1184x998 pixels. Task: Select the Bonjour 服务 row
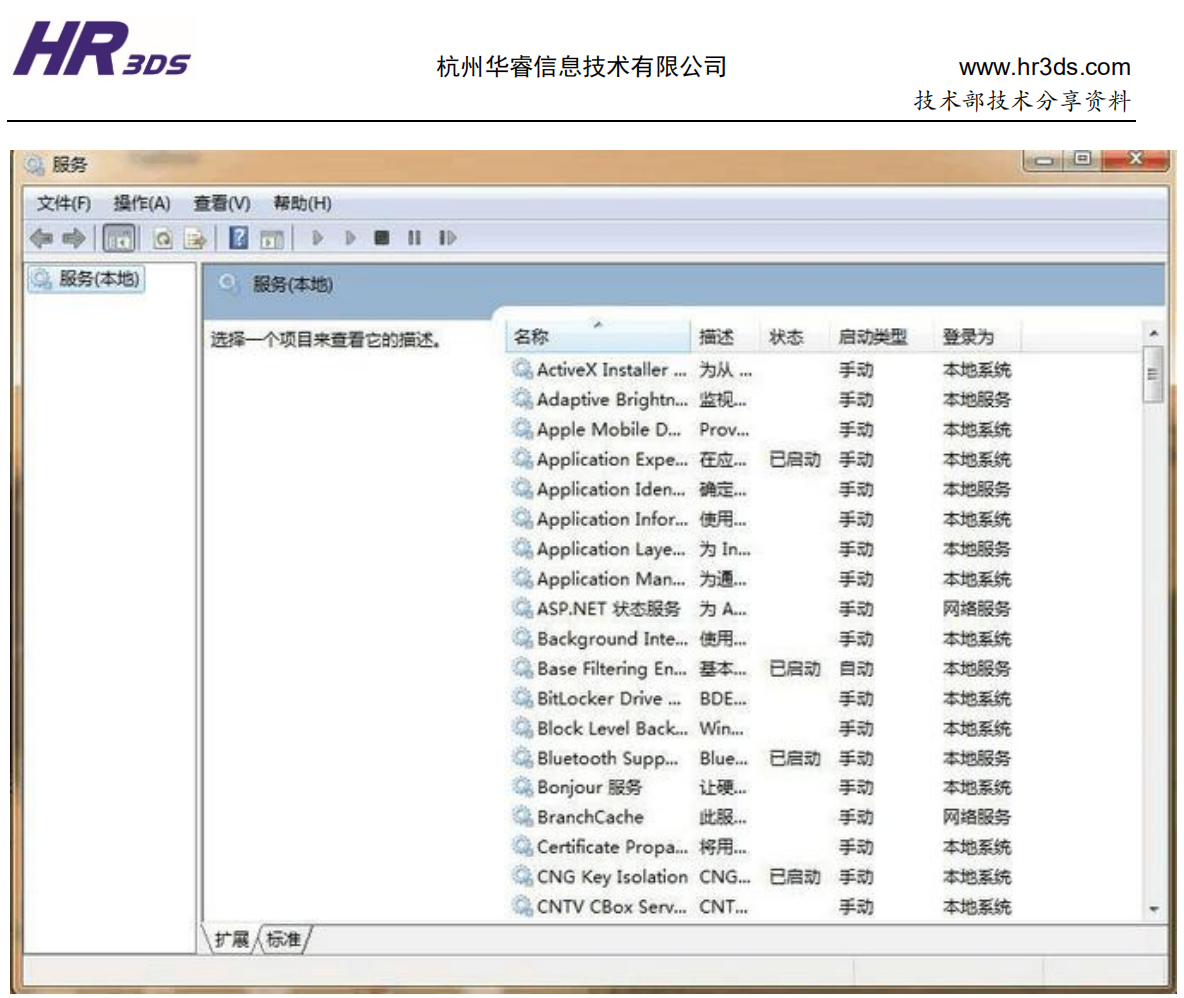pos(589,787)
